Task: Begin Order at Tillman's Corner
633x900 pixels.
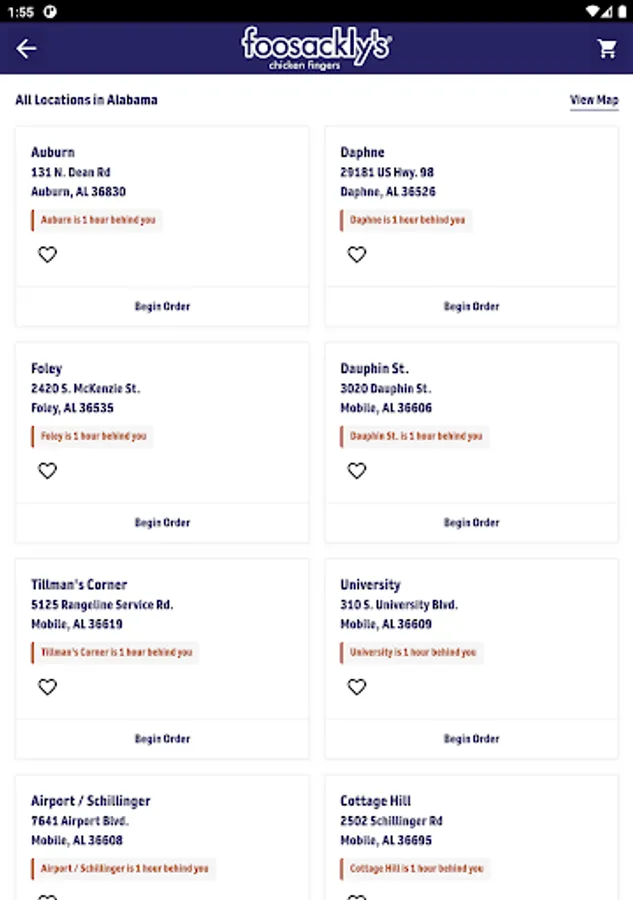Action: tap(162, 739)
